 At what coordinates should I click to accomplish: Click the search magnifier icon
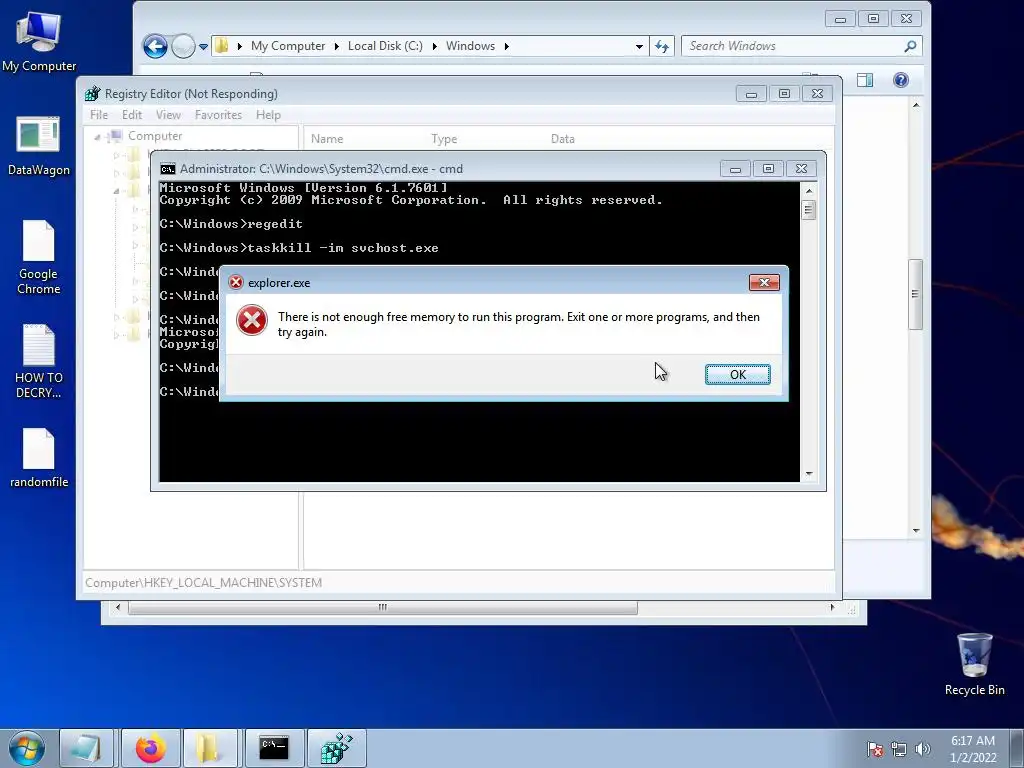tap(910, 46)
